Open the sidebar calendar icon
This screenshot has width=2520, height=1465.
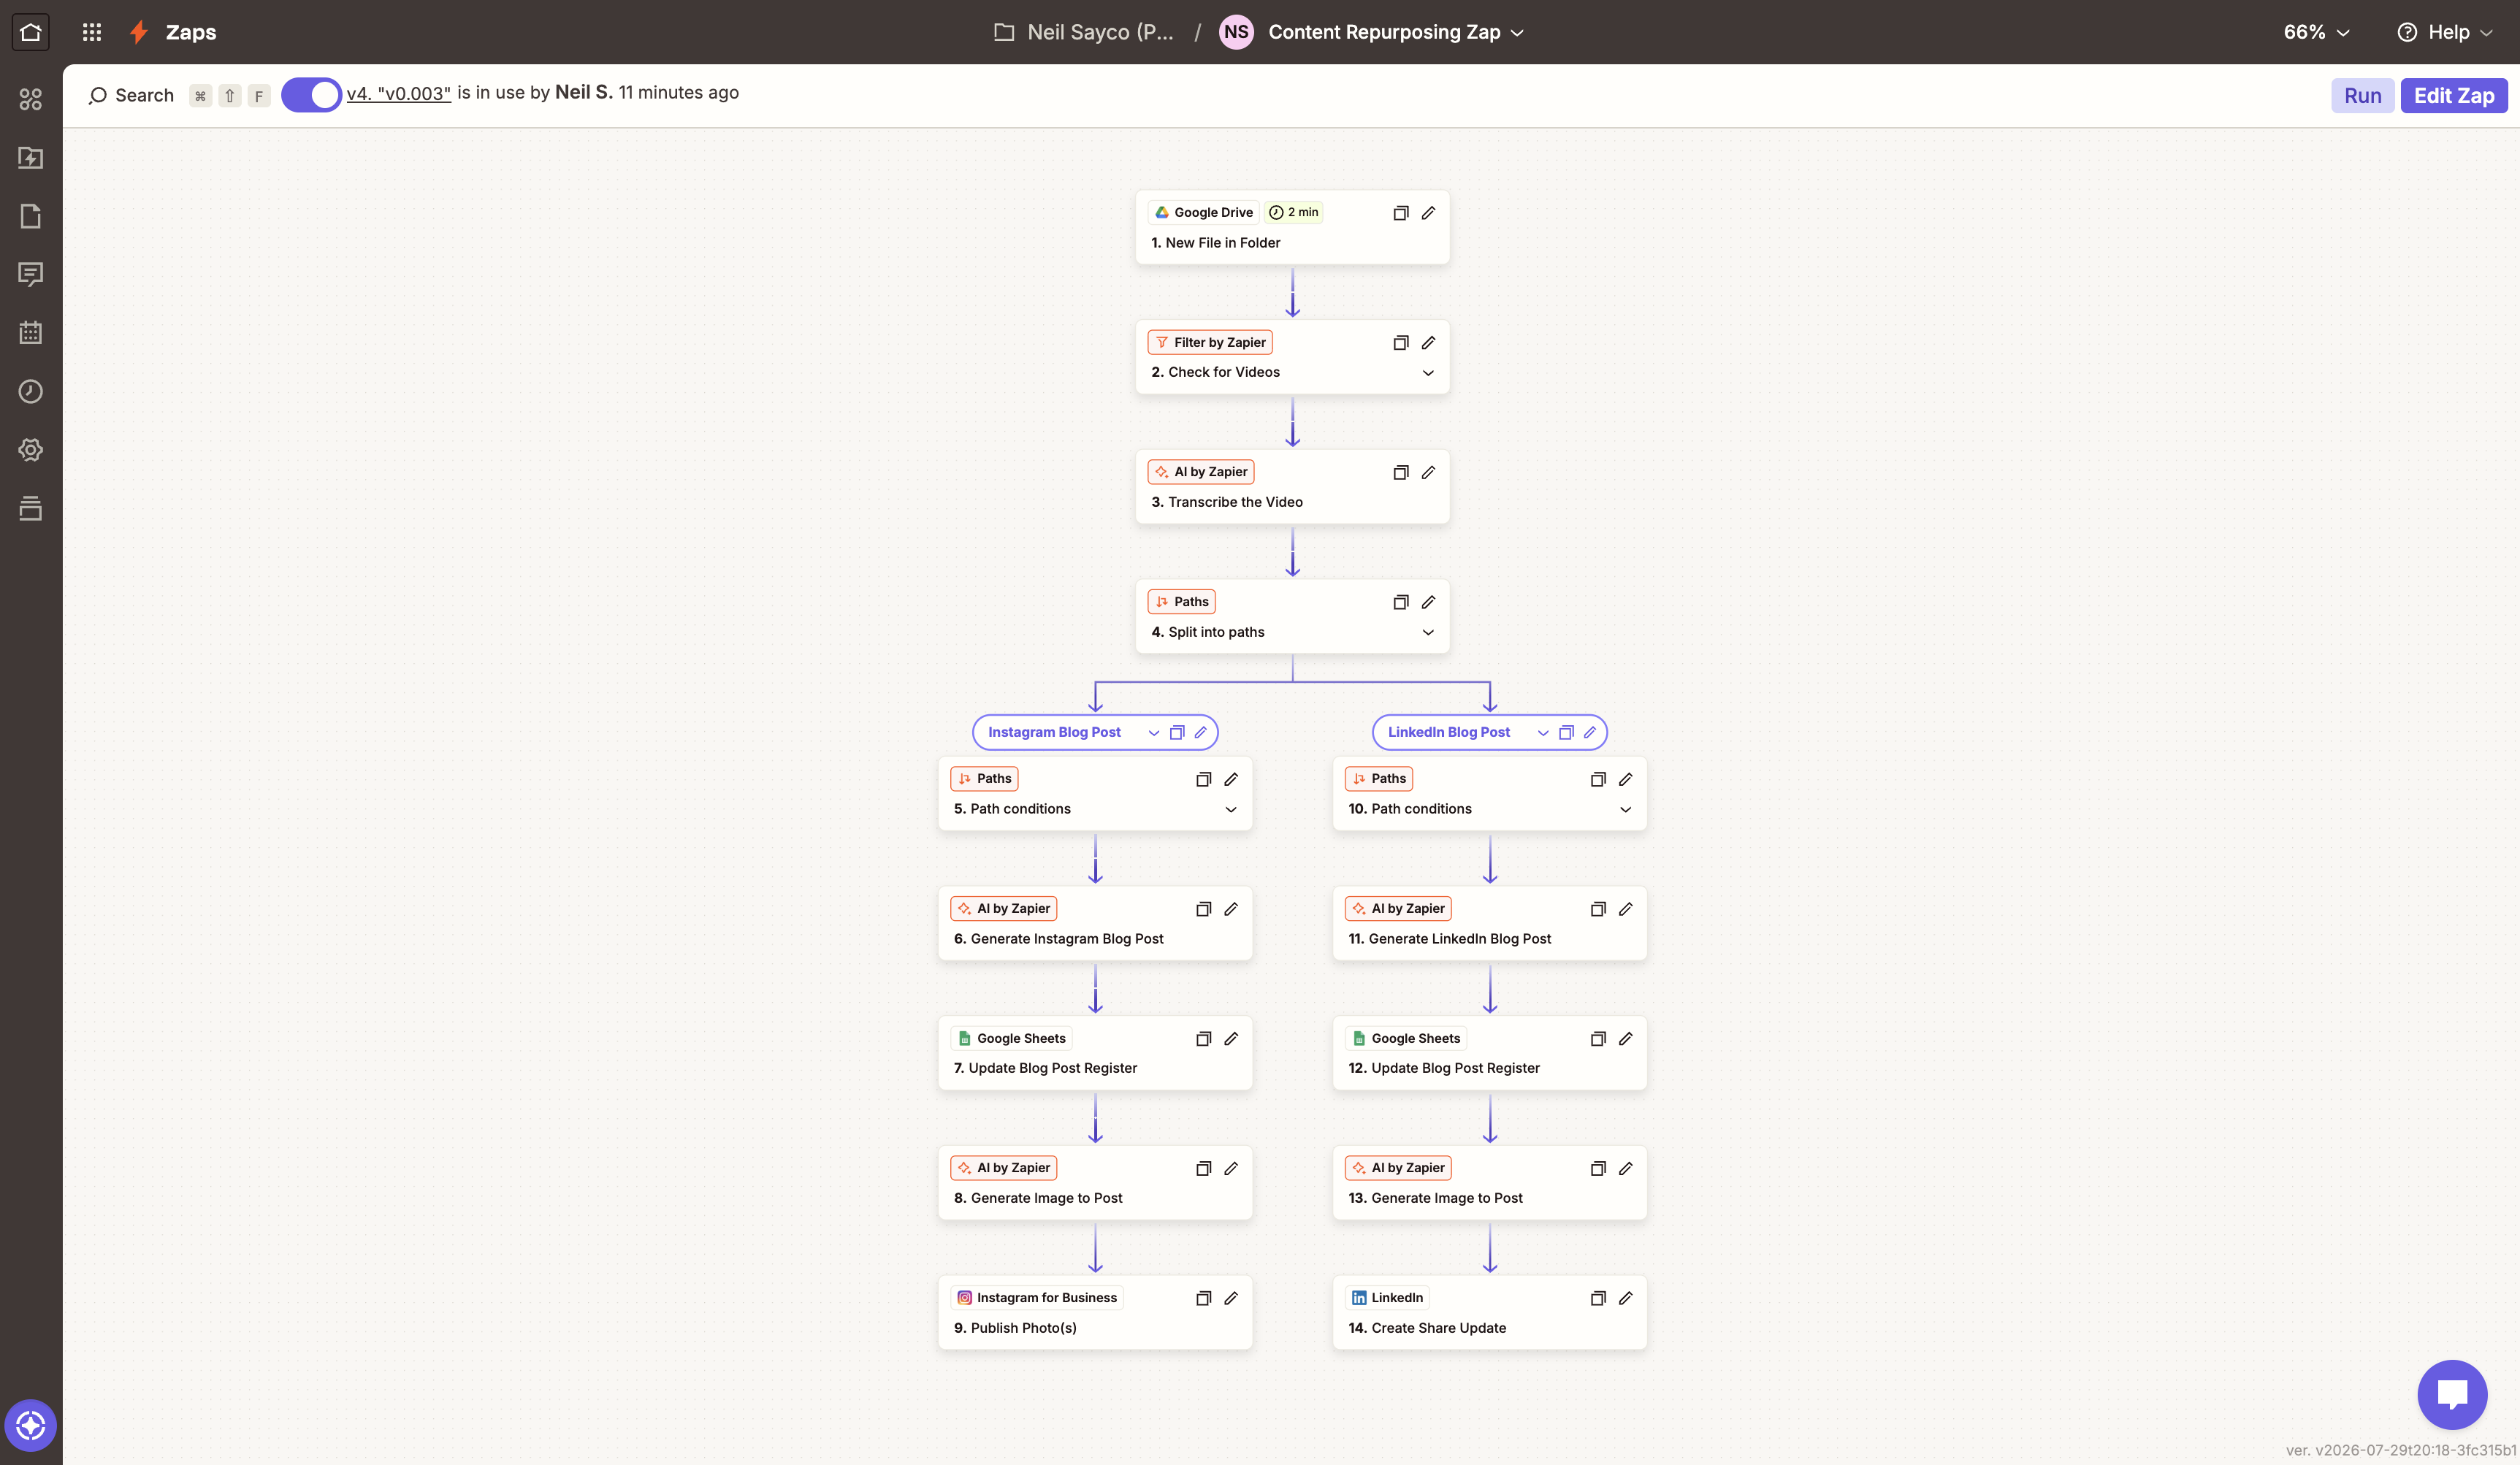click(x=31, y=332)
